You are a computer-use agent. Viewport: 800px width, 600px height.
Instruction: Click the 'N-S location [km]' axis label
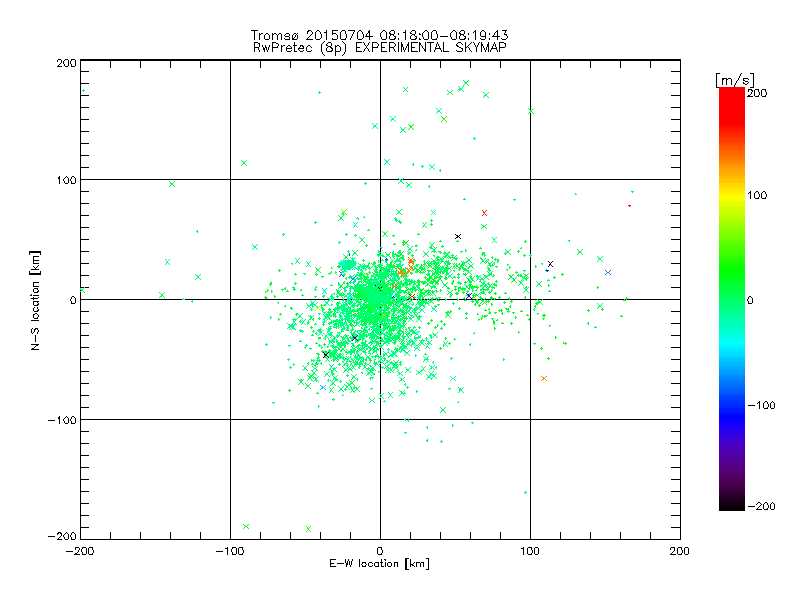35,300
